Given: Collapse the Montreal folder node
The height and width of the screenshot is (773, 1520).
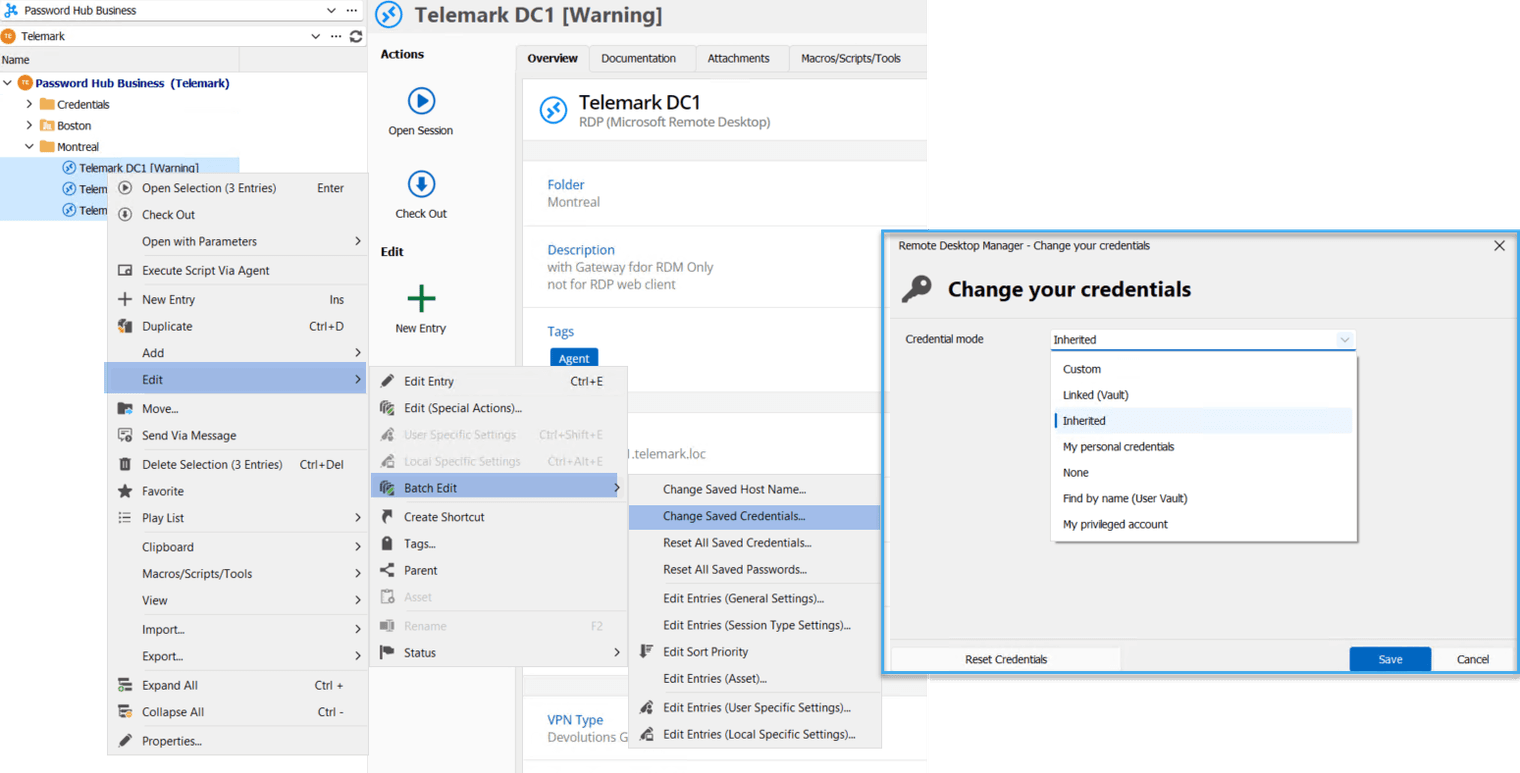Looking at the screenshot, I should coord(29,147).
